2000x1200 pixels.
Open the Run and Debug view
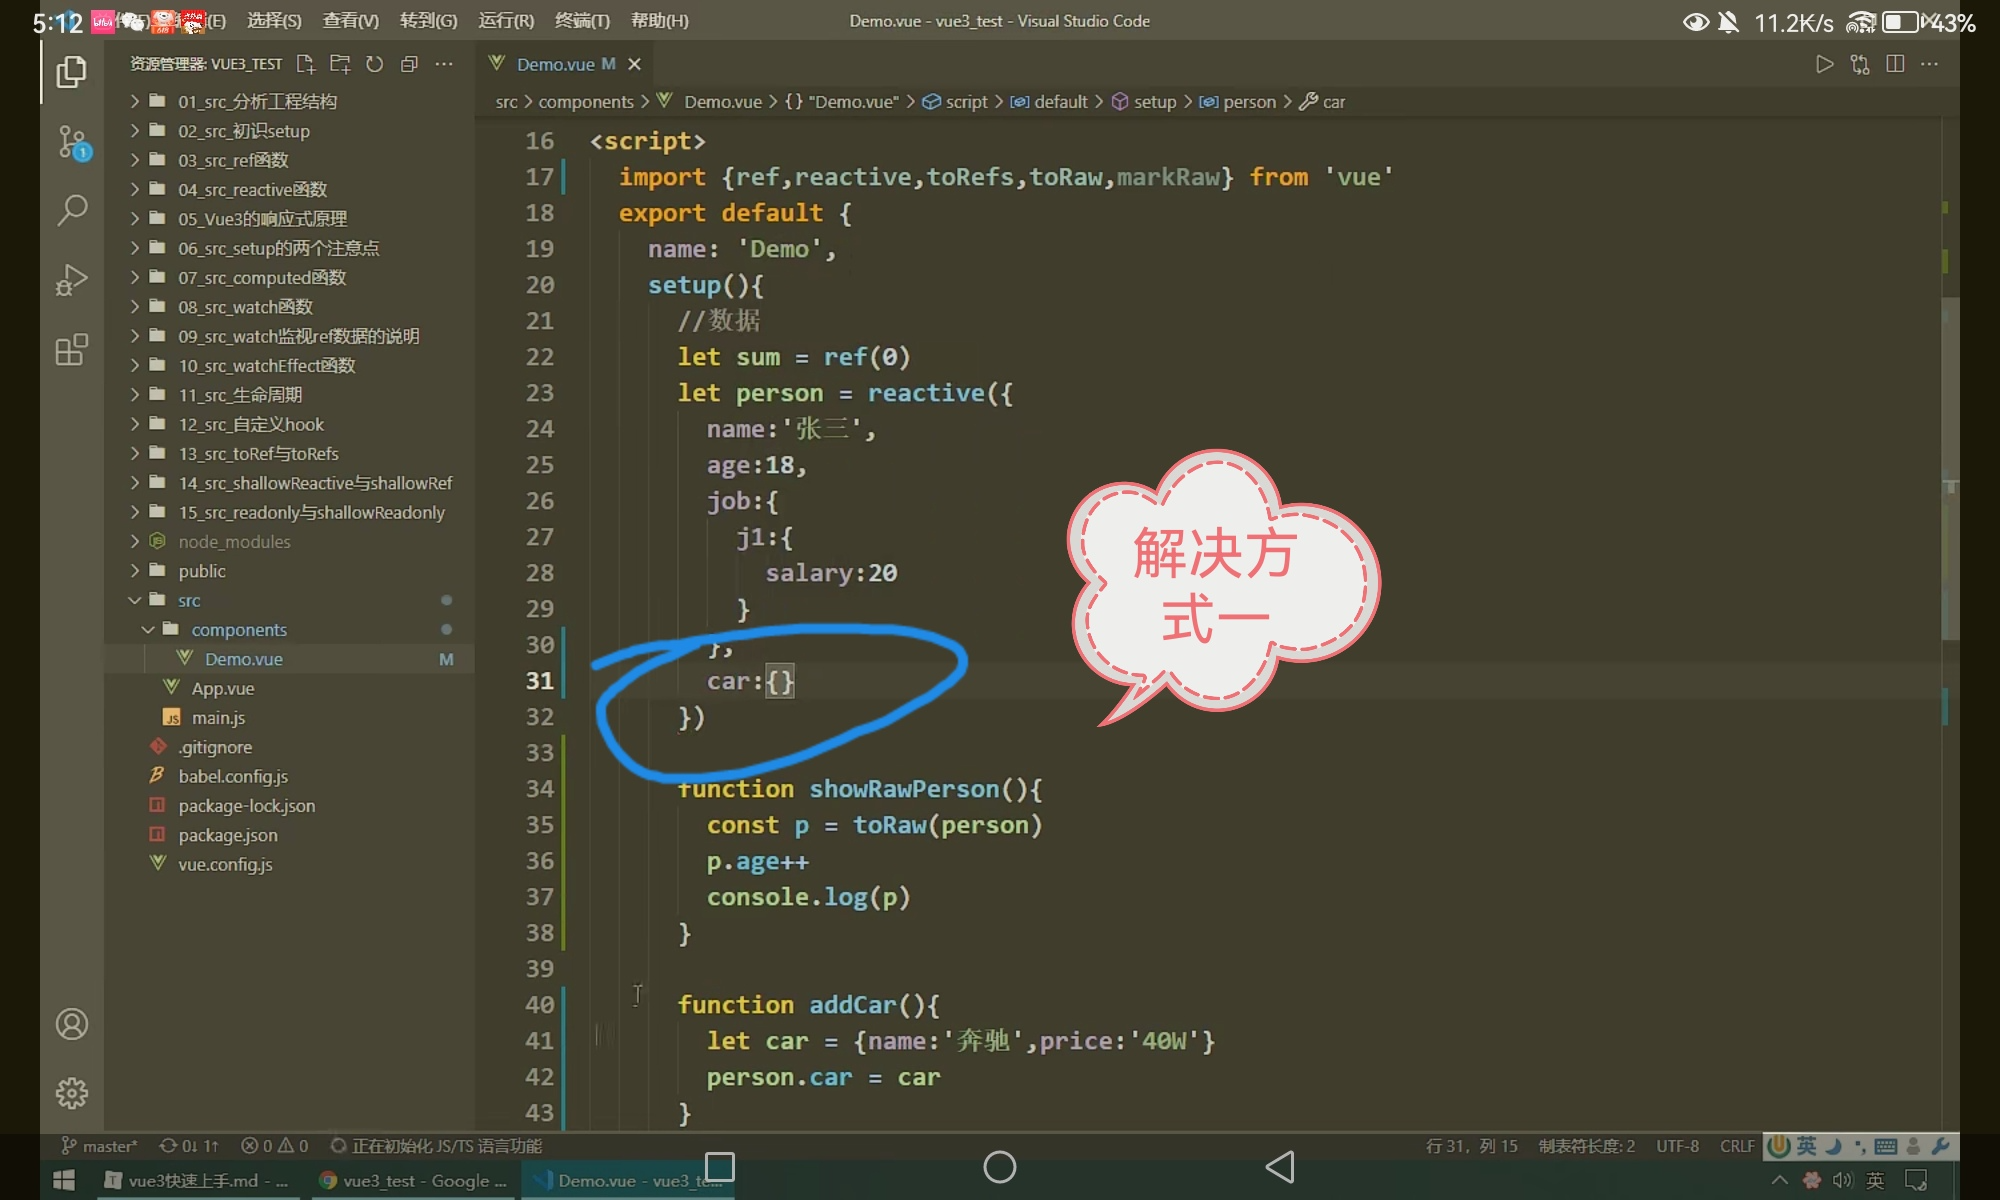pos(72,280)
